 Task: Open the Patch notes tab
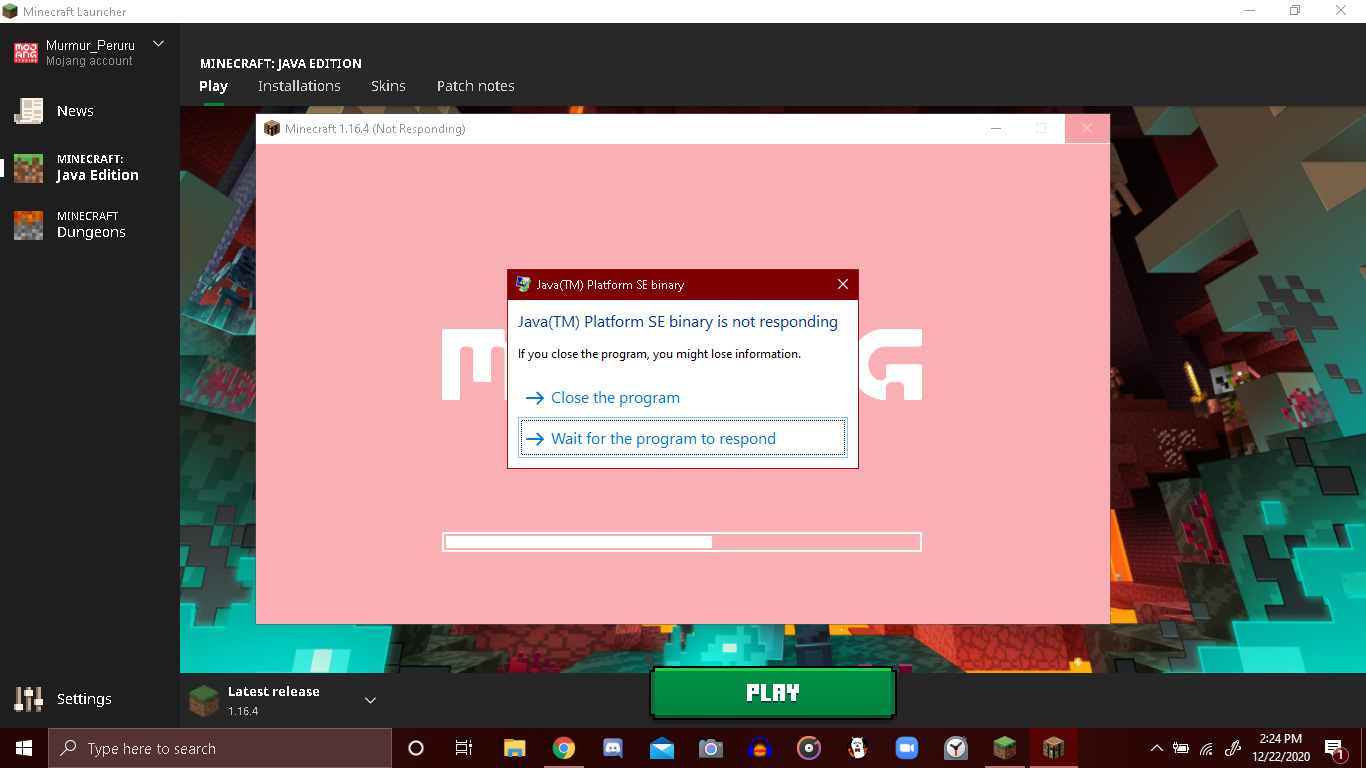click(x=476, y=86)
